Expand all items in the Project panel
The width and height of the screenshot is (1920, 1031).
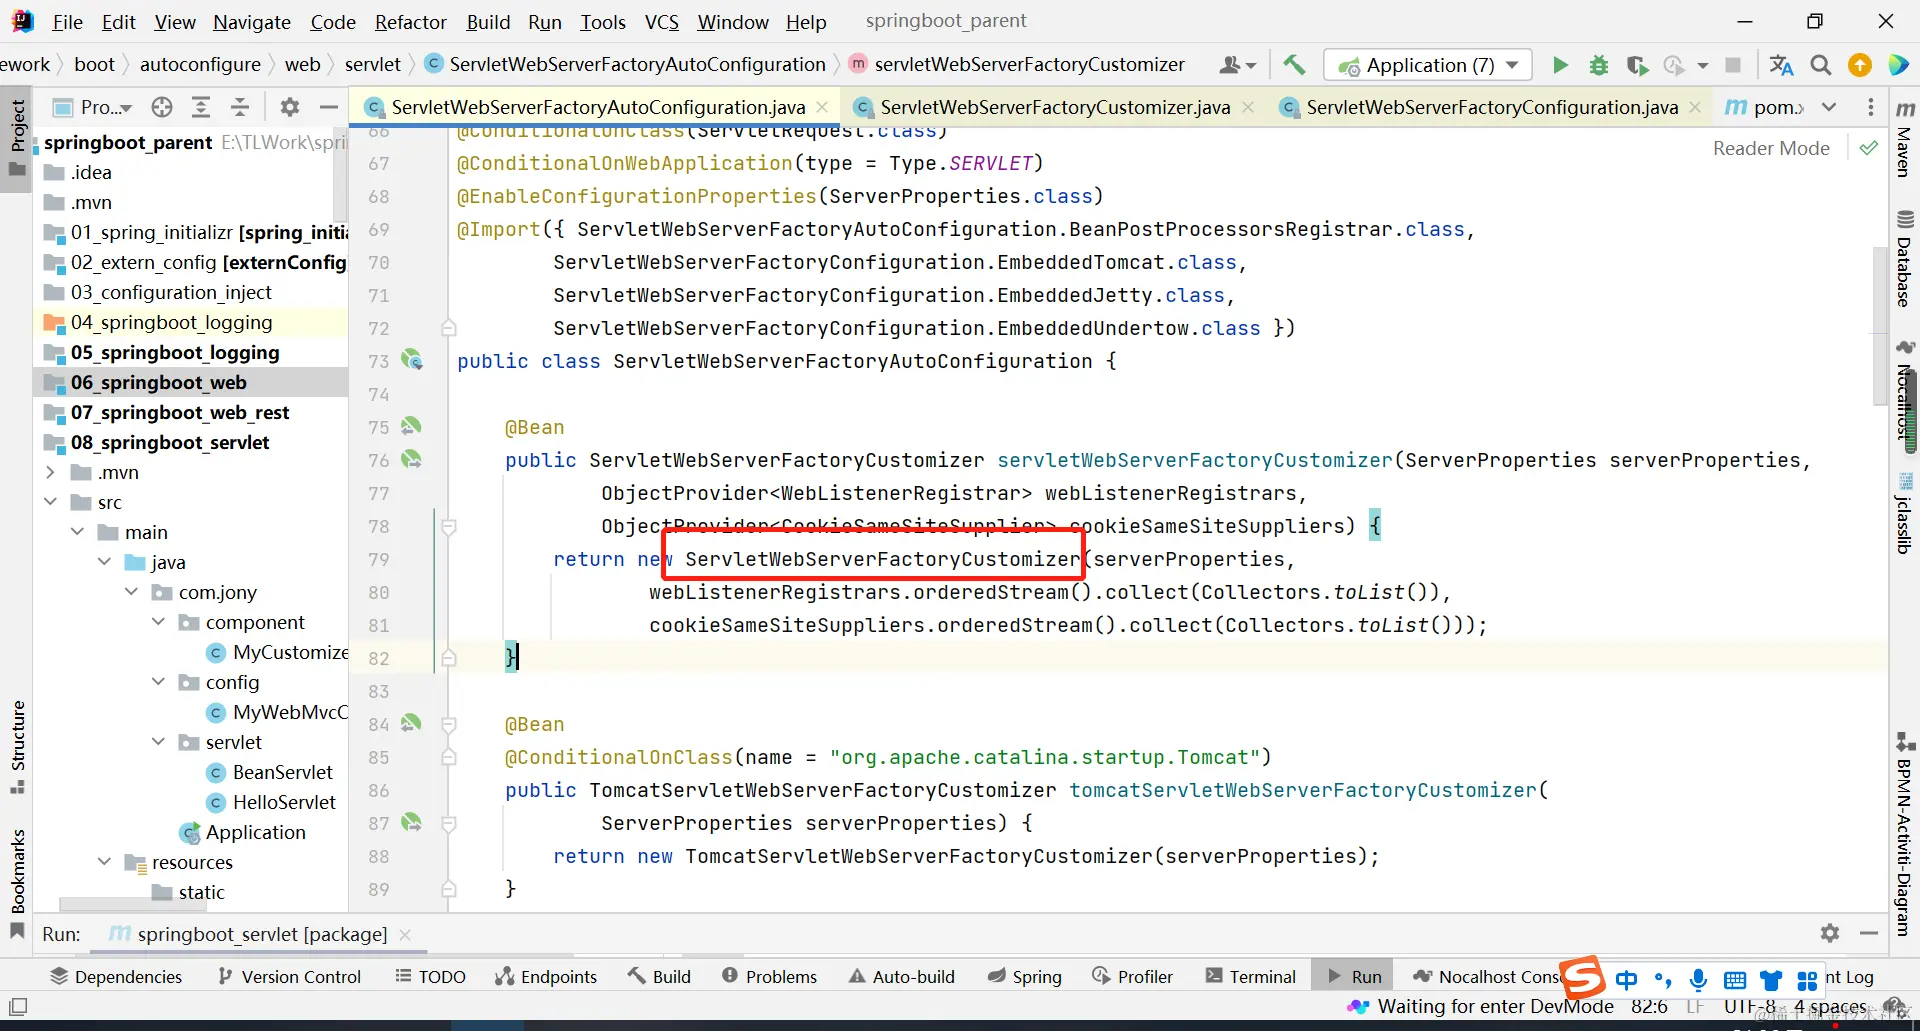(201, 107)
